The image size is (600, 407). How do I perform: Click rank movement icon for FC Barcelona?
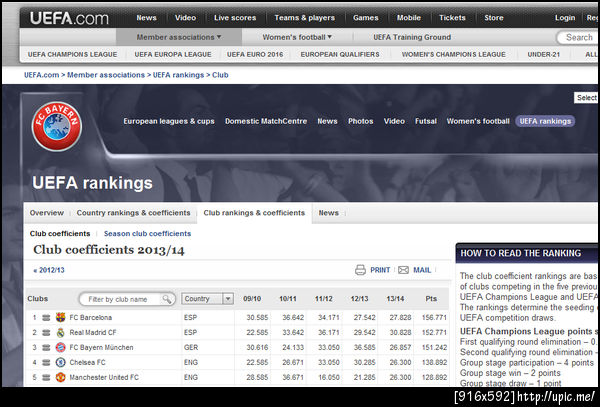click(46, 317)
